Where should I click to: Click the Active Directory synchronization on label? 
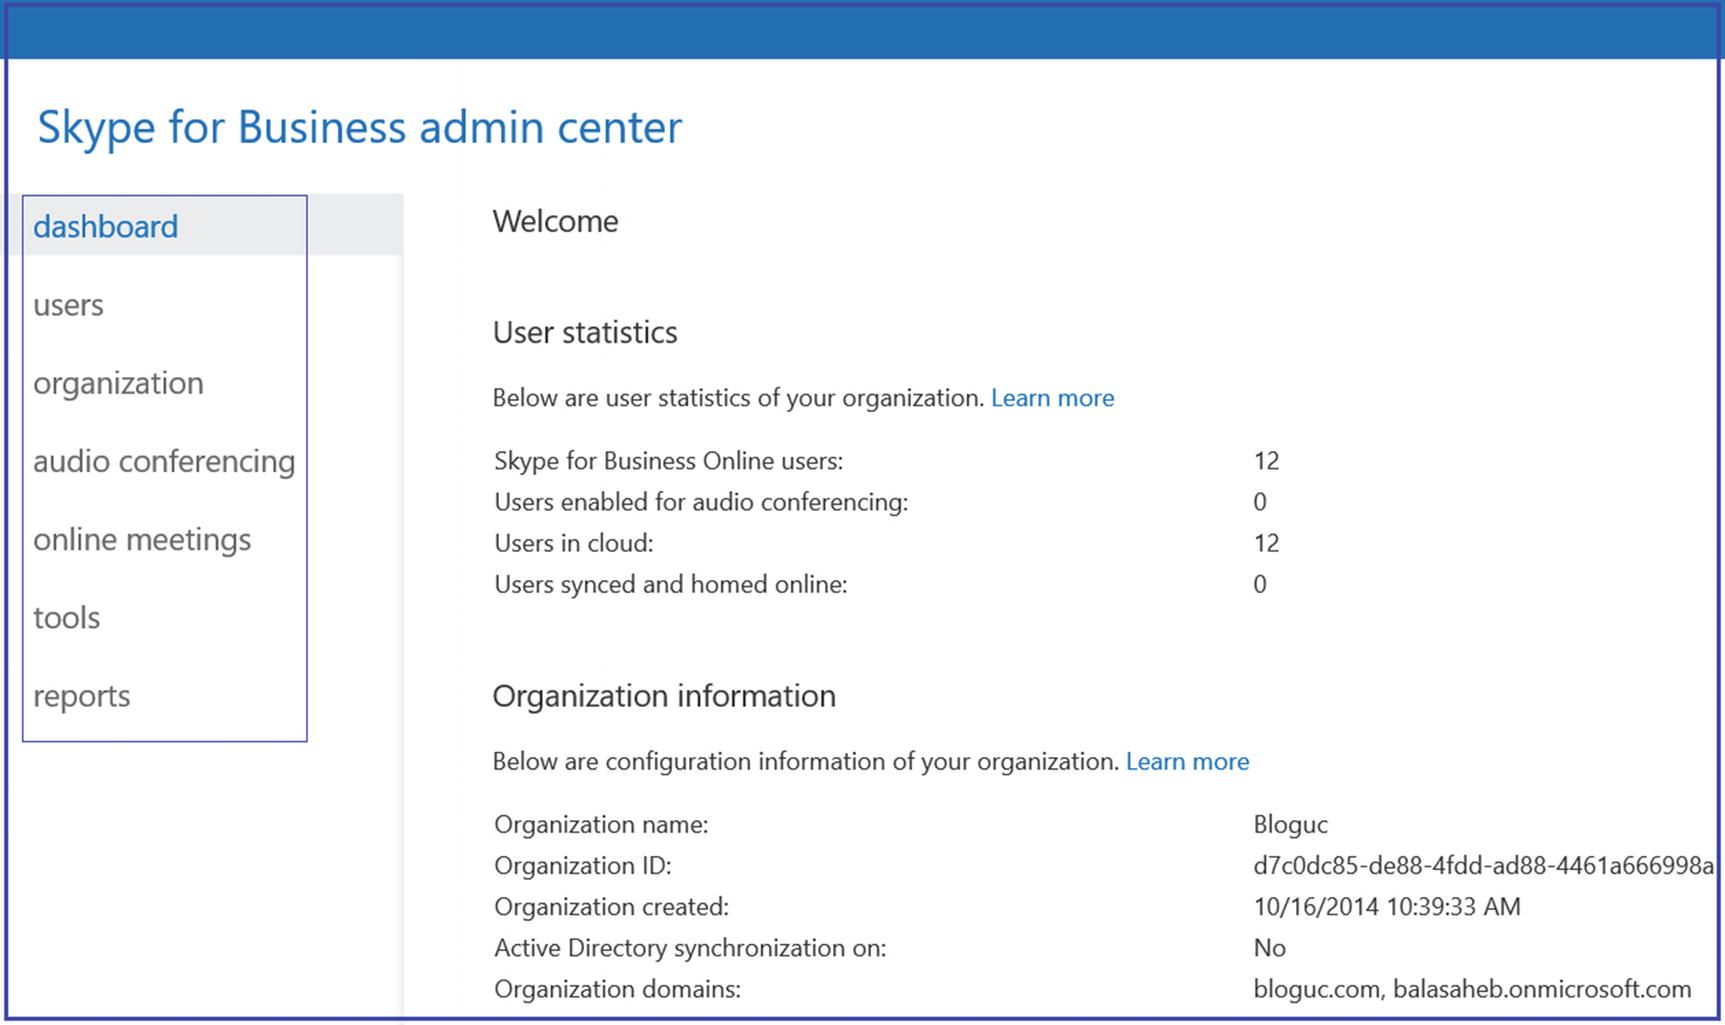690,948
